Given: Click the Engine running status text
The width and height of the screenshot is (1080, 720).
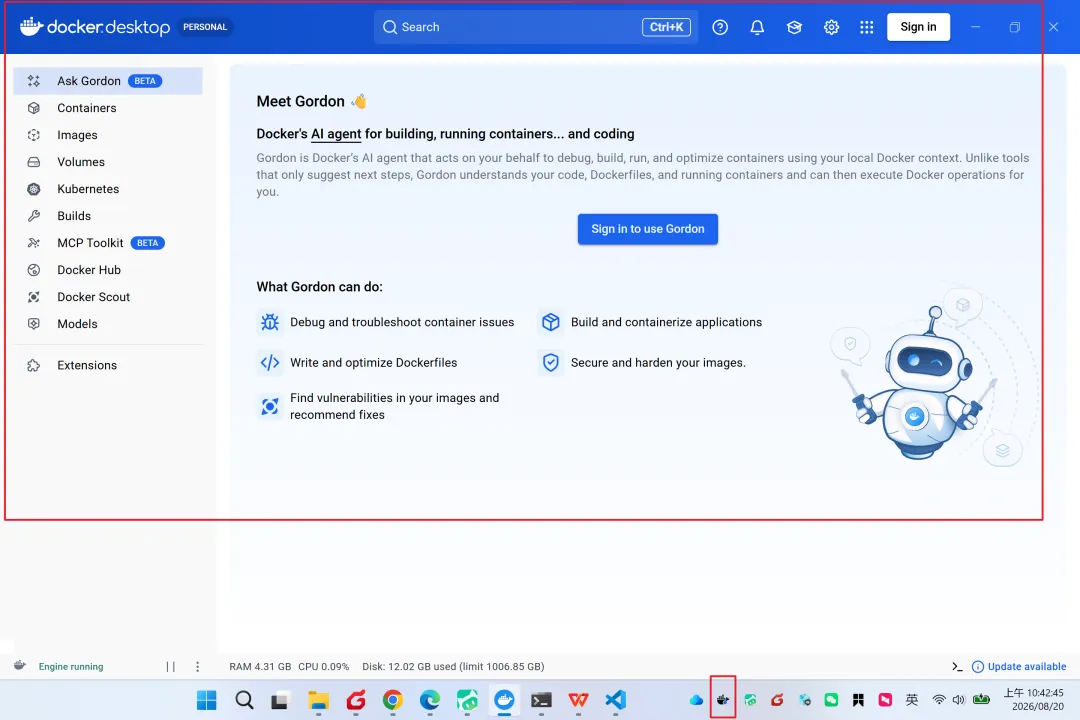Looking at the screenshot, I should coord(71,666).
